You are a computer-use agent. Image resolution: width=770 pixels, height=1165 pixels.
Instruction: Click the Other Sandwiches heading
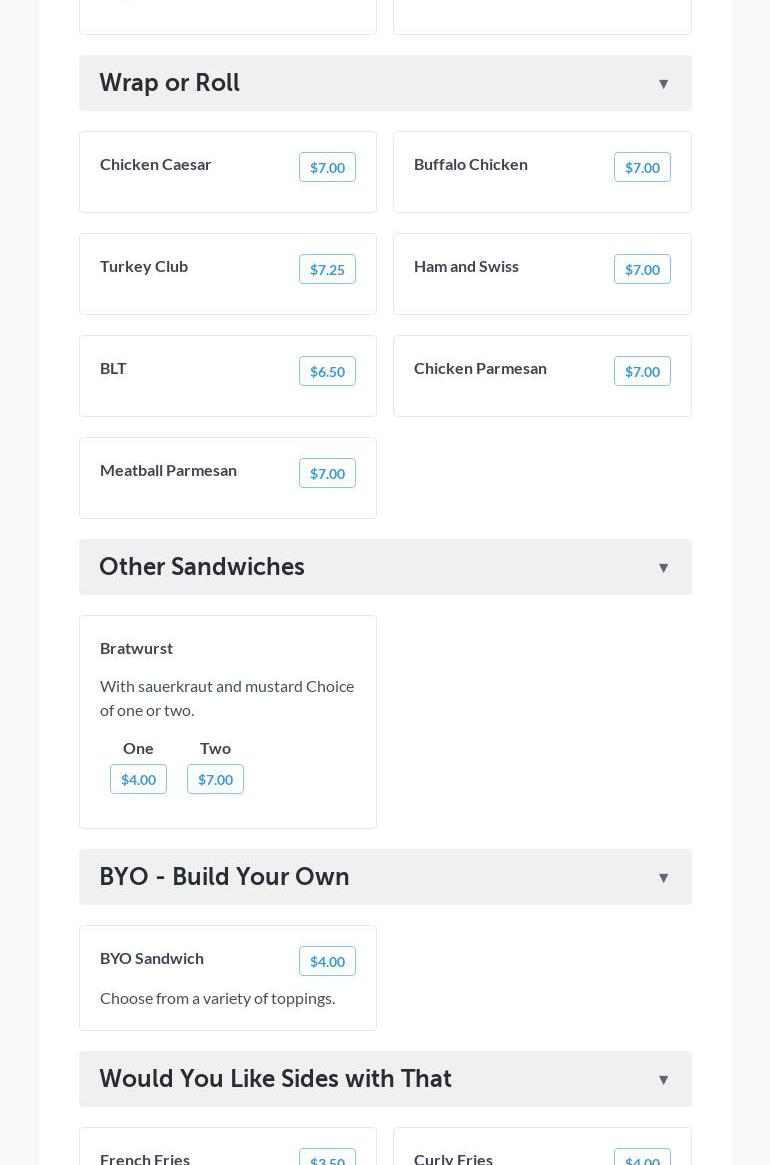pyautogui.click(x=202, y=567)
